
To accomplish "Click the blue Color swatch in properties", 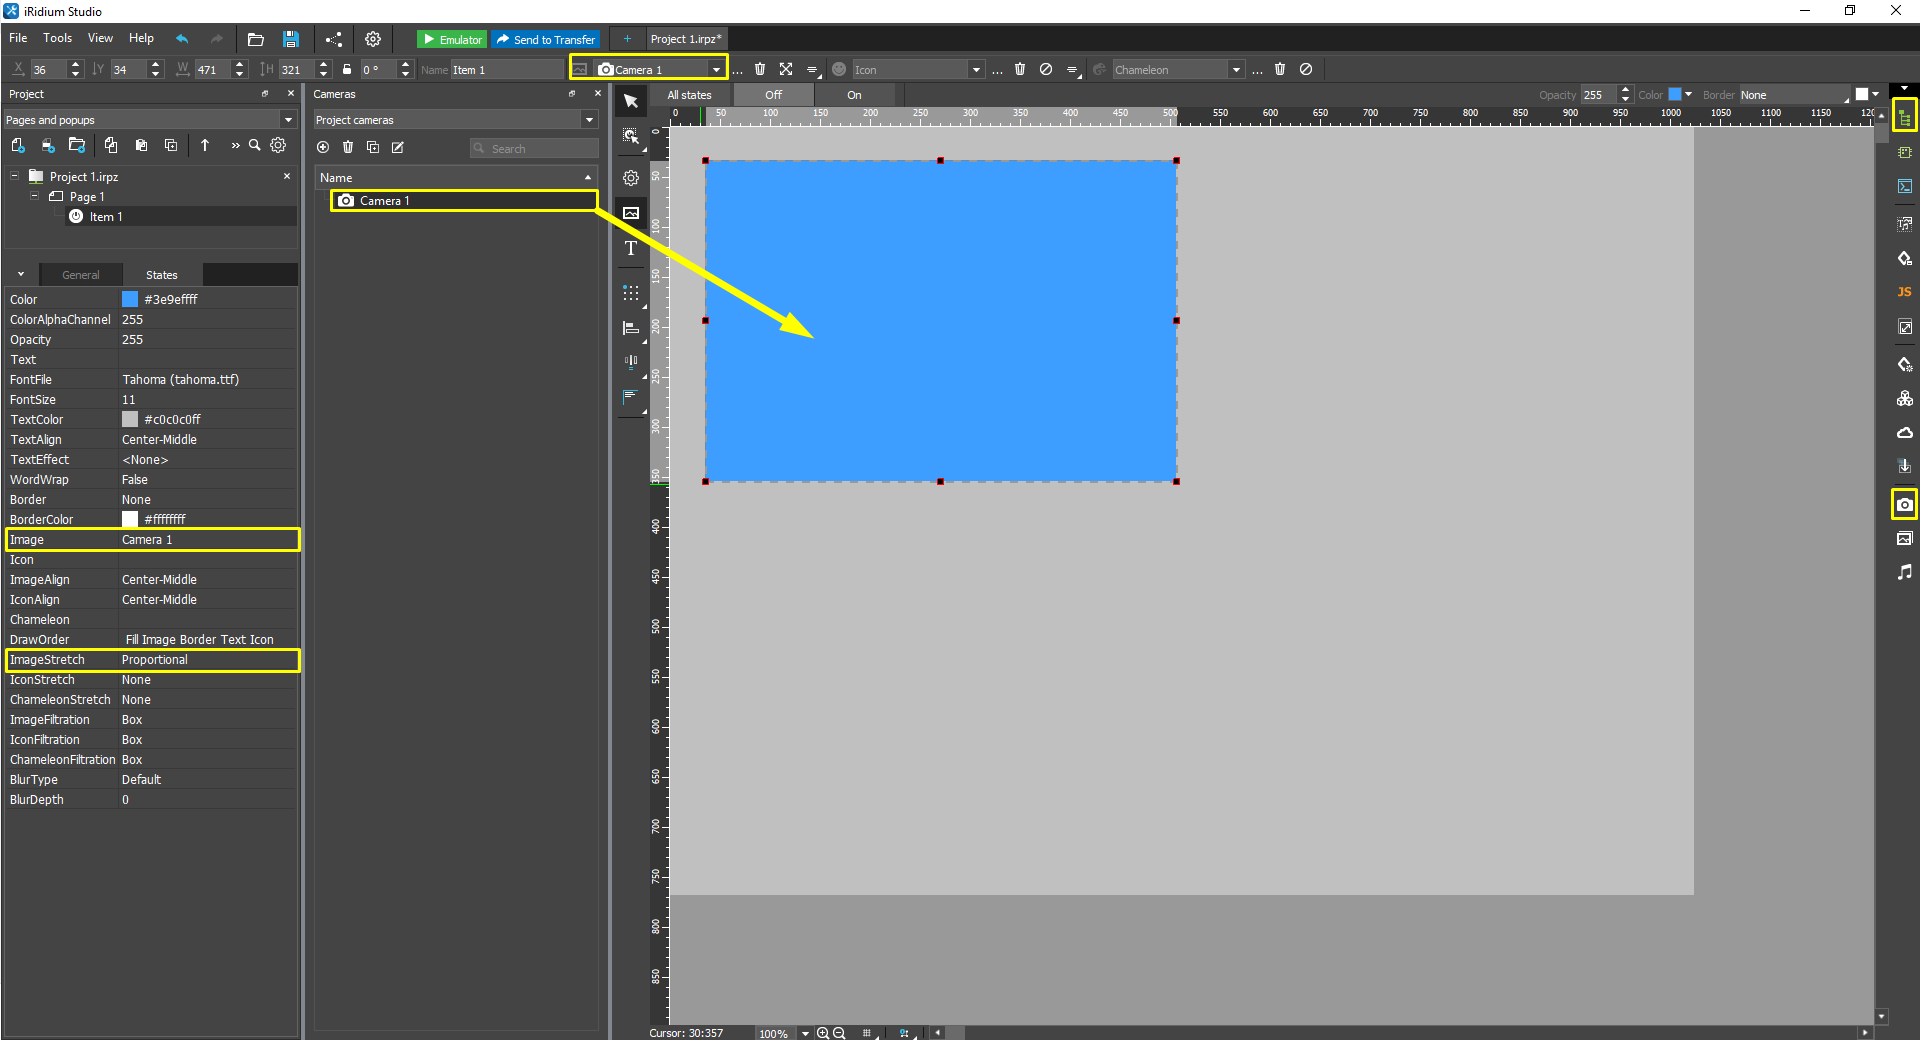I will (x=130, y=299).
